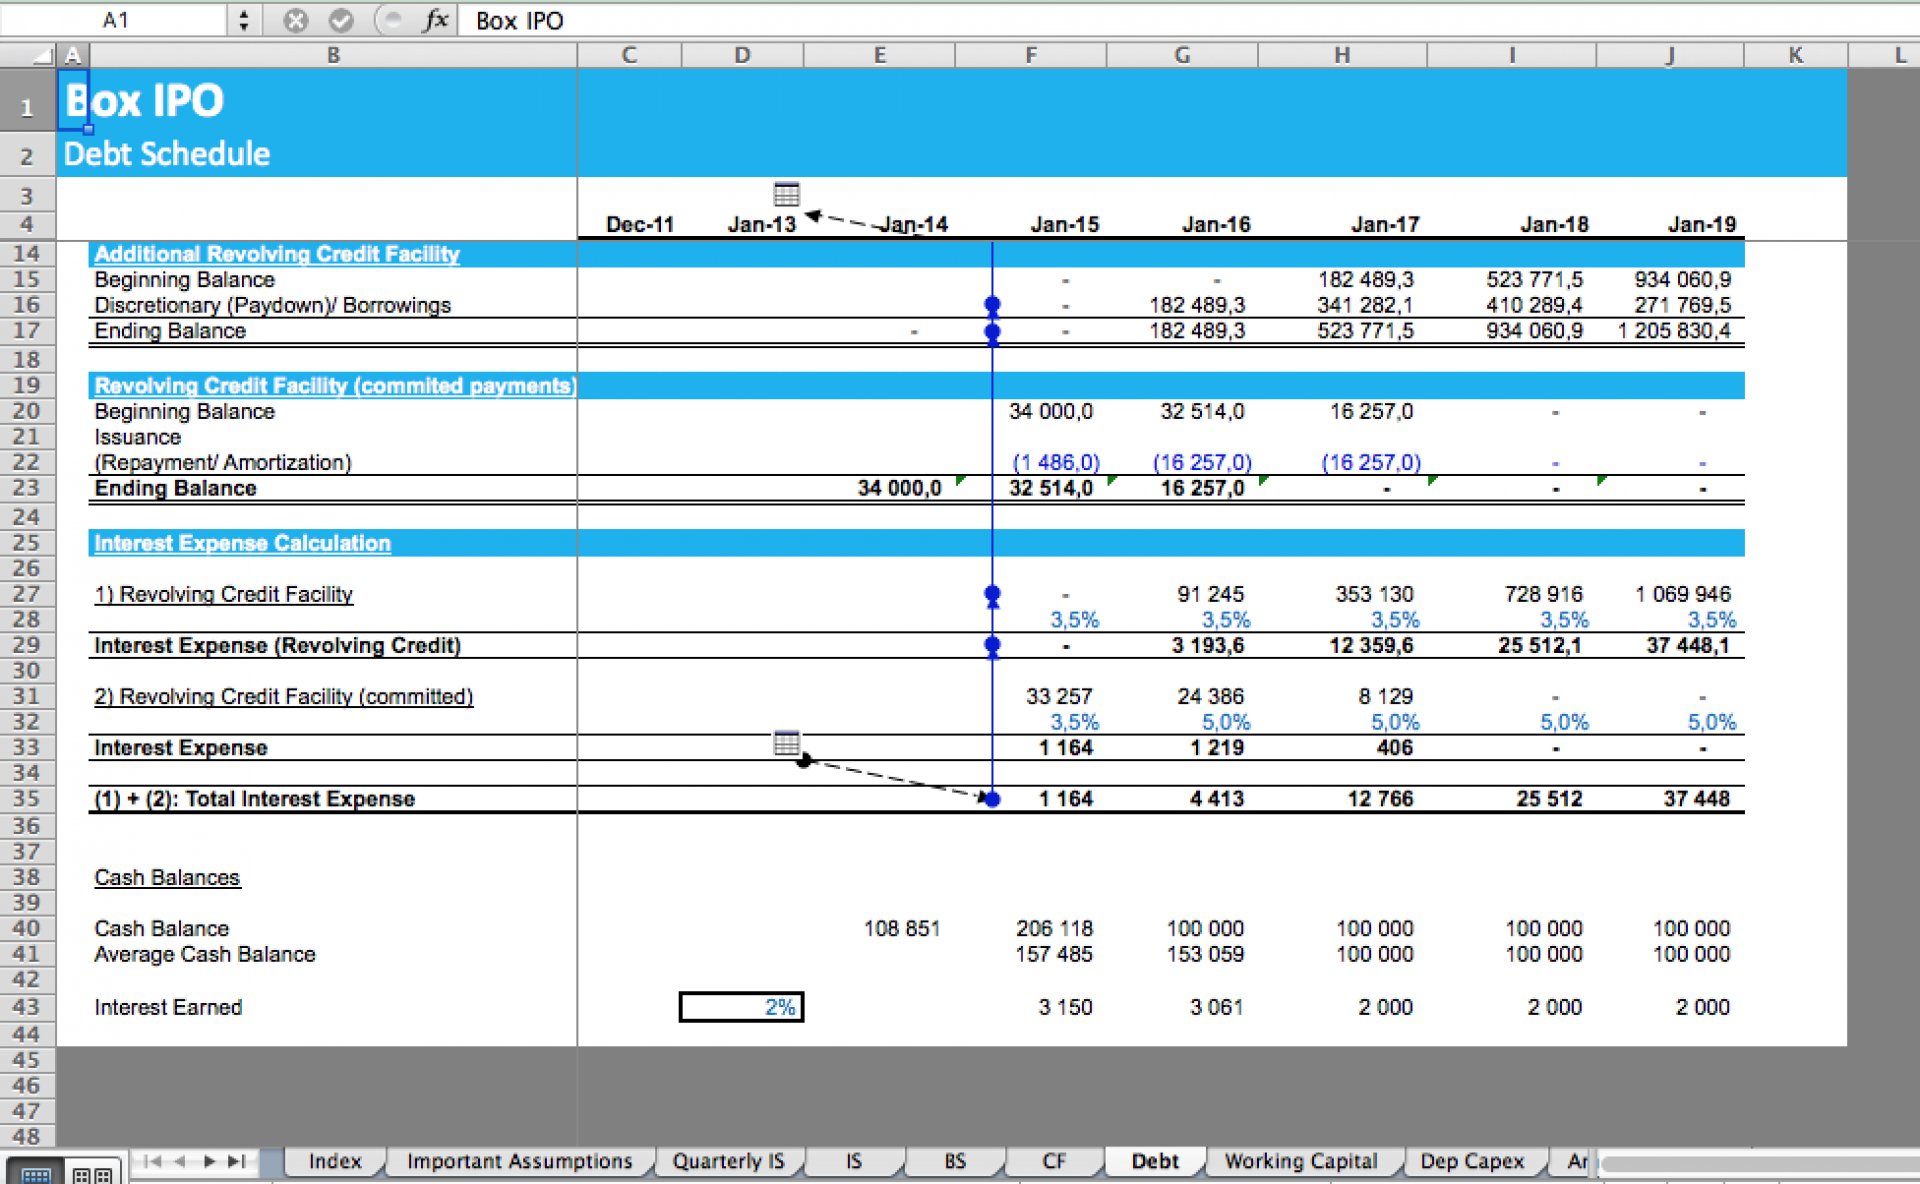Select row 35 header

(x=27, y=799)
